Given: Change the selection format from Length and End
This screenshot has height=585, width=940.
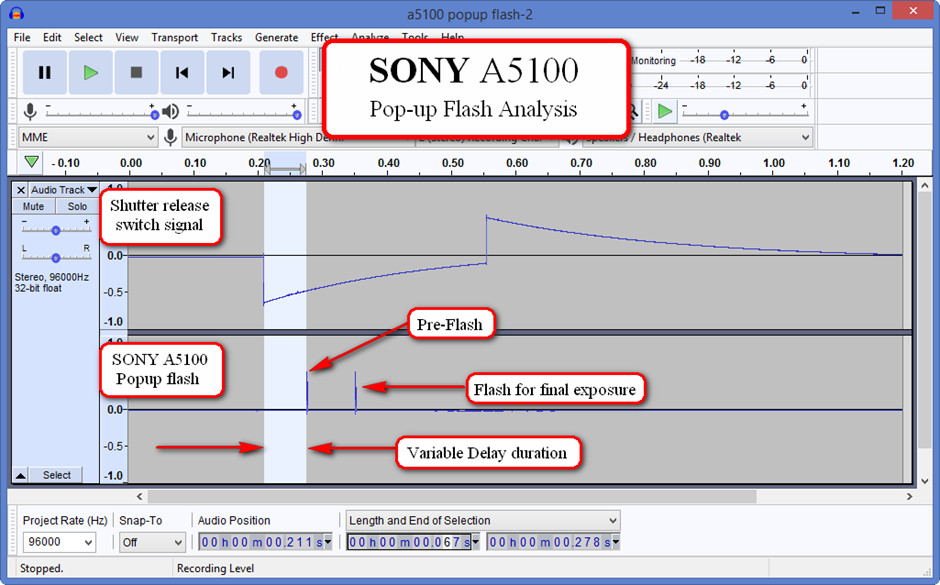Looking at the screenshot, I should point(483,520).
